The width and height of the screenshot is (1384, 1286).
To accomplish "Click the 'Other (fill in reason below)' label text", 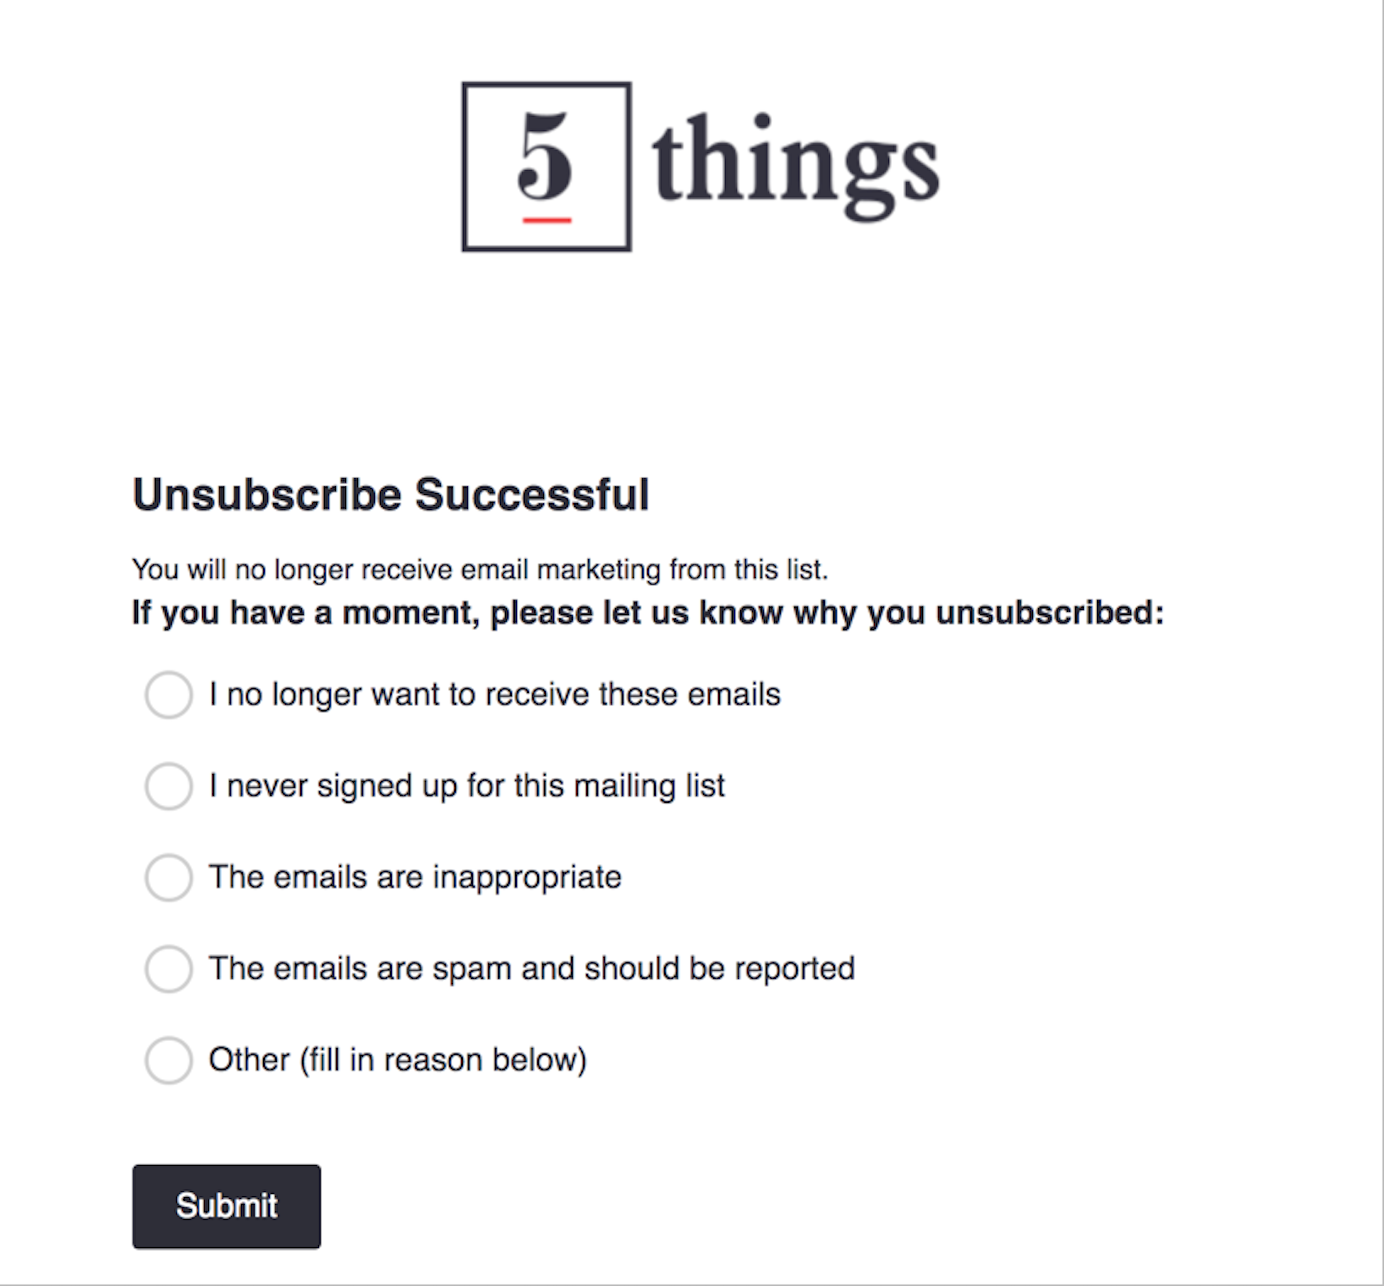I will point(397,1060).
